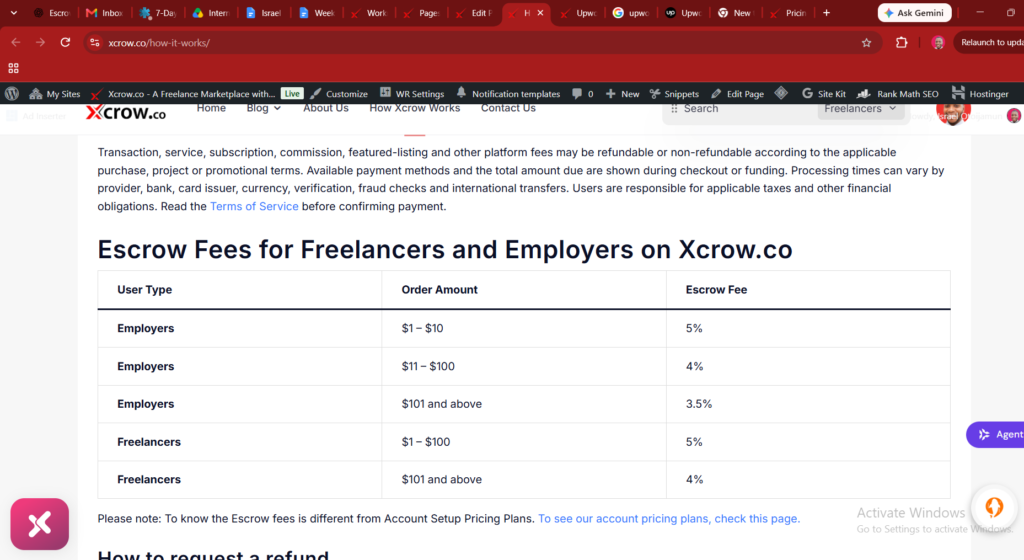Click the Ask Gemini button
The image size is (1024, 560).
point(914,12)
